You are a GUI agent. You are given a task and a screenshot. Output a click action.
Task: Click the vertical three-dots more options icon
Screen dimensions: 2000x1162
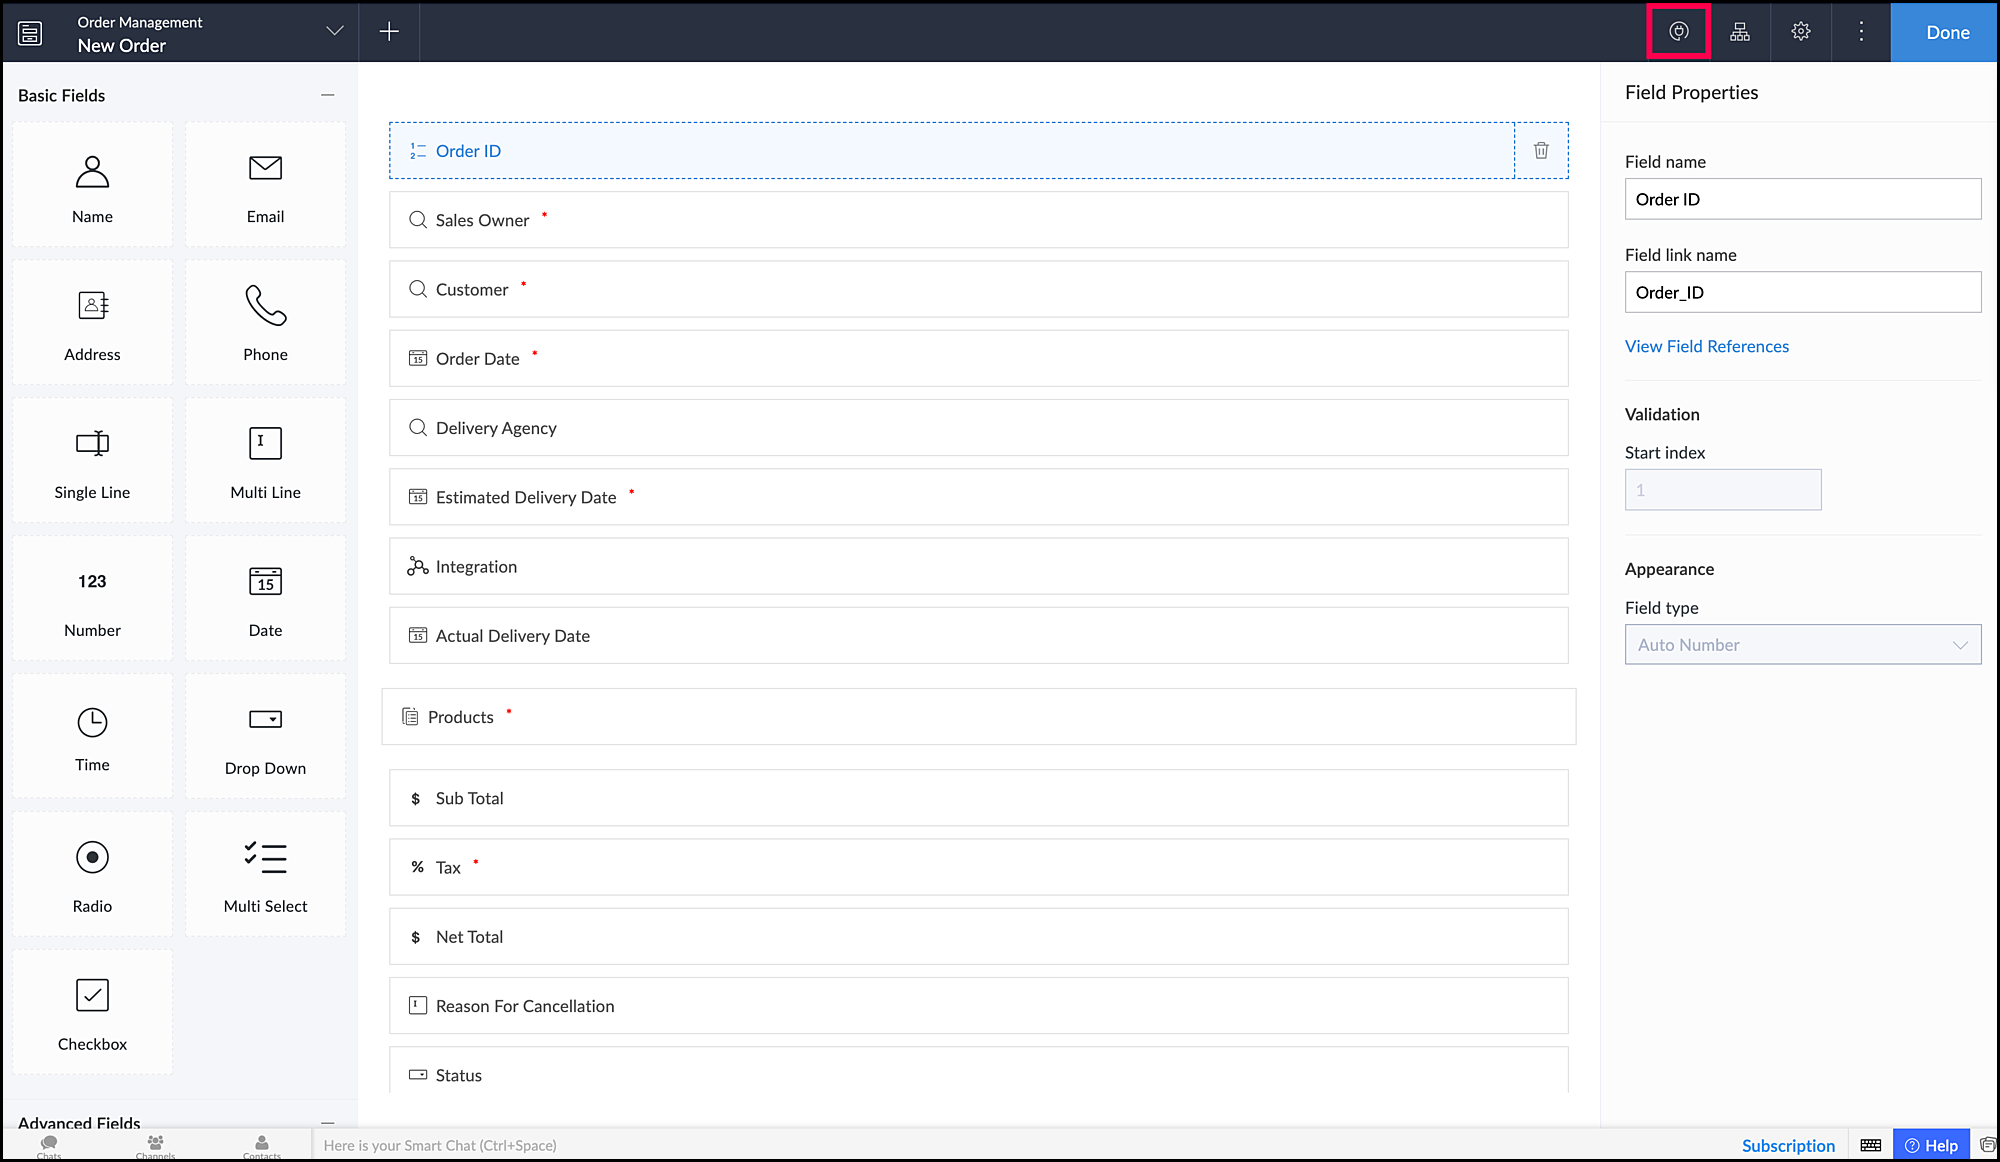pyautogui.click(x=1861, y=32)
